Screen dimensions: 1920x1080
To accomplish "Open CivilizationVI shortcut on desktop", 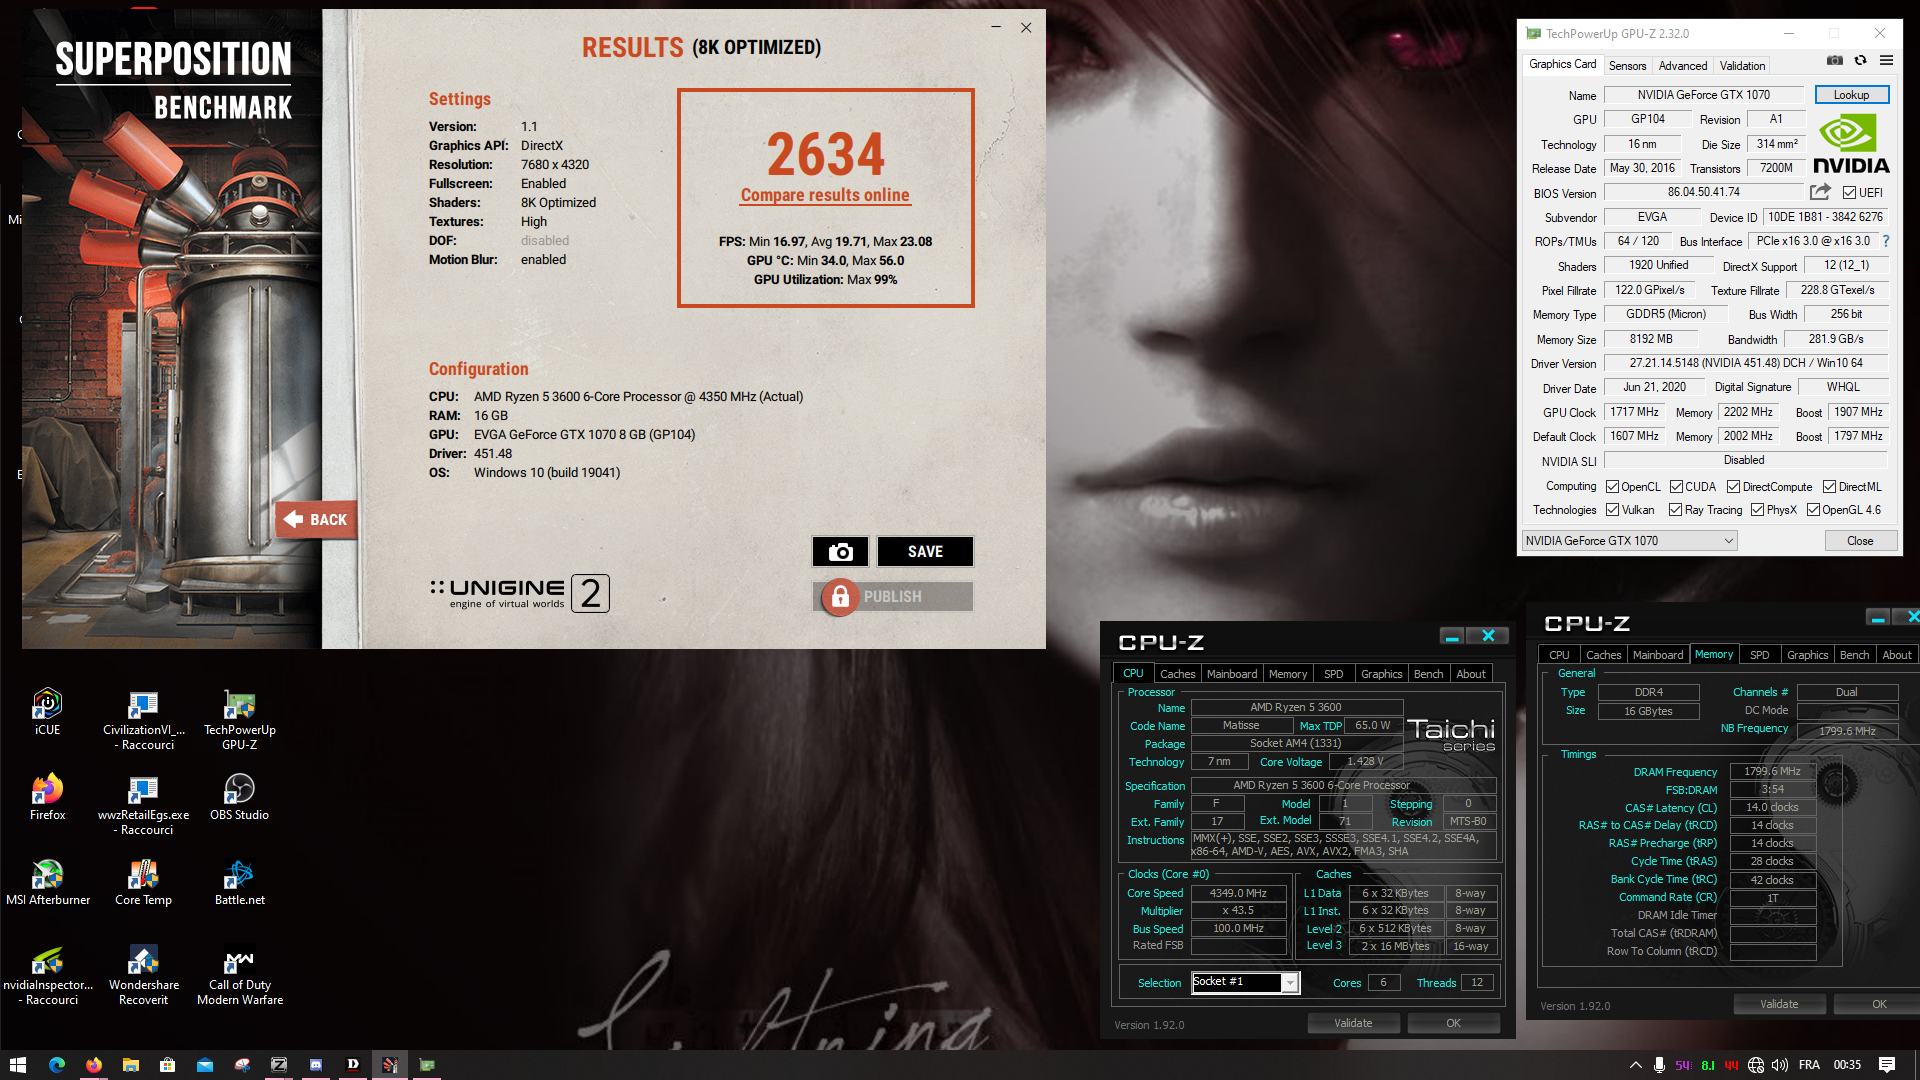I will pyautogui.click(x=144, y=721).
